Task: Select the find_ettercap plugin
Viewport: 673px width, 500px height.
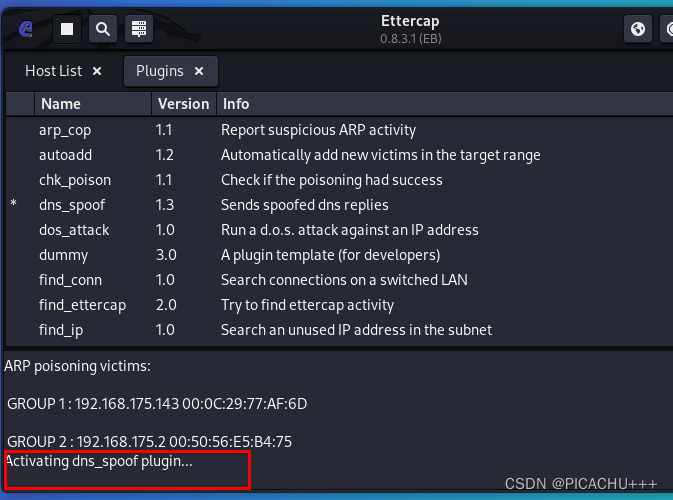Action: click(82, 305)
